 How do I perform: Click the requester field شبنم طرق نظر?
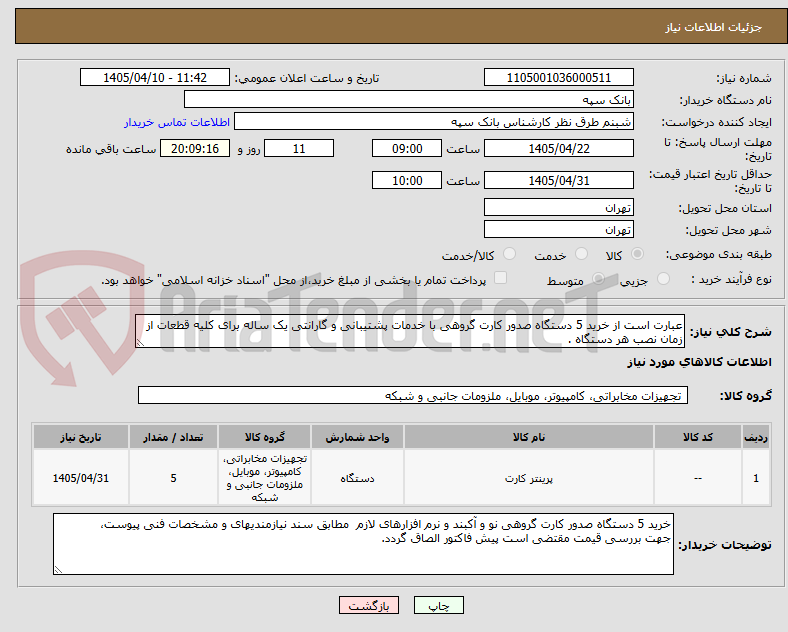(x=434, y=122)
